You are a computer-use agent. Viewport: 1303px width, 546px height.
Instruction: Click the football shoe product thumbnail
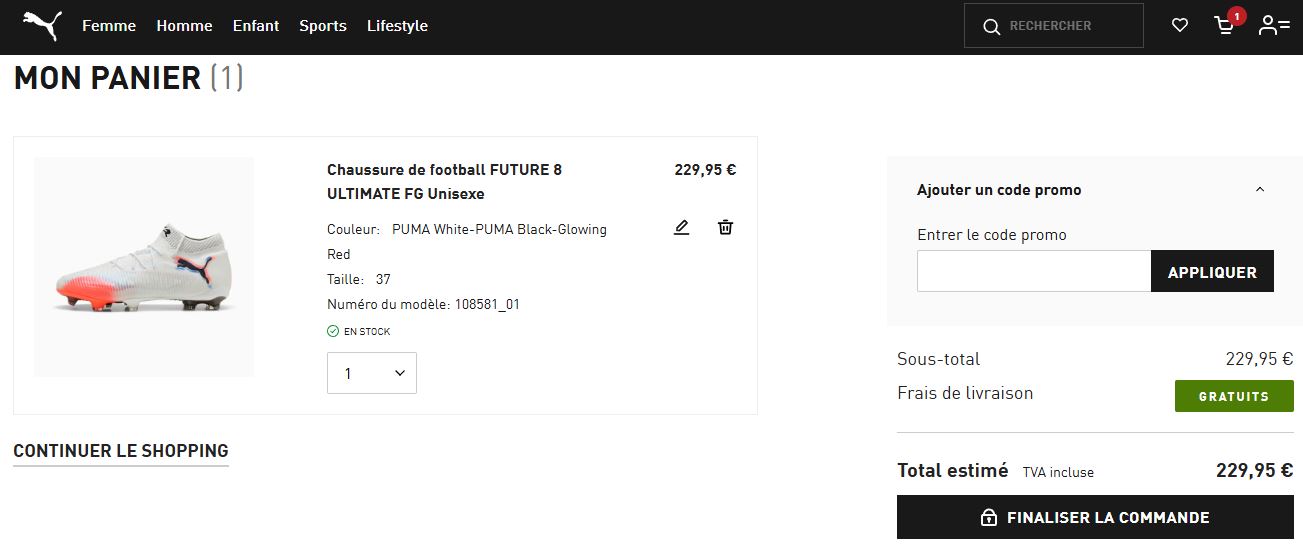[x=144, y=267]
